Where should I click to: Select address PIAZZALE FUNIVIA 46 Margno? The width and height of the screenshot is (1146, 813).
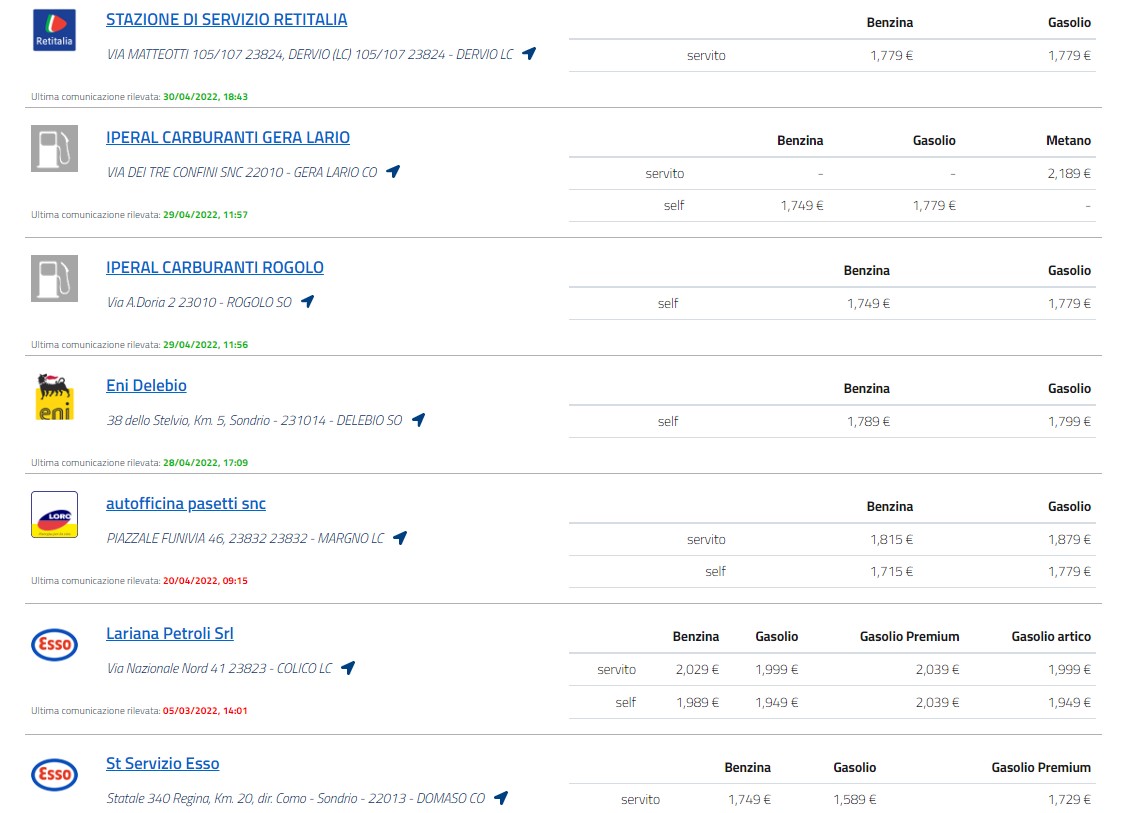245,538
